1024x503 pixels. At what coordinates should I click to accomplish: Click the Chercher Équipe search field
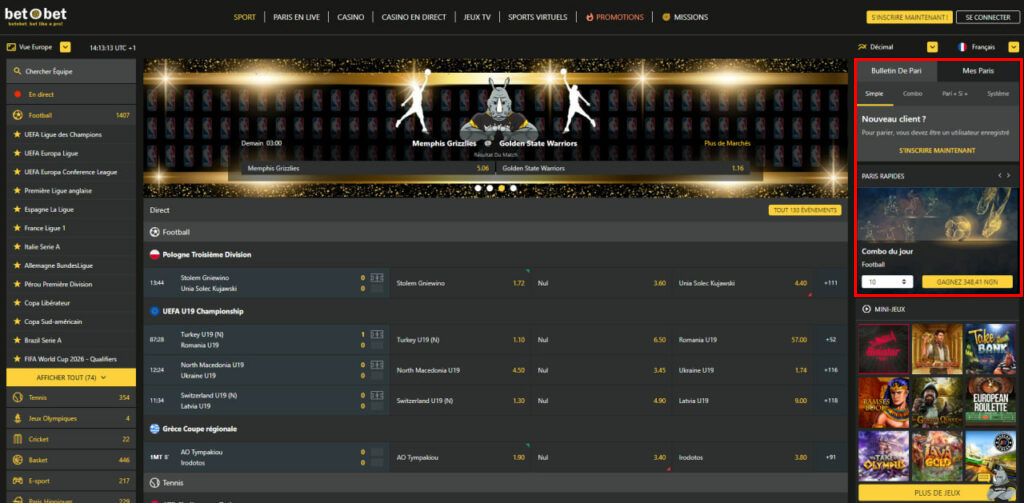(x=71, y=71)
